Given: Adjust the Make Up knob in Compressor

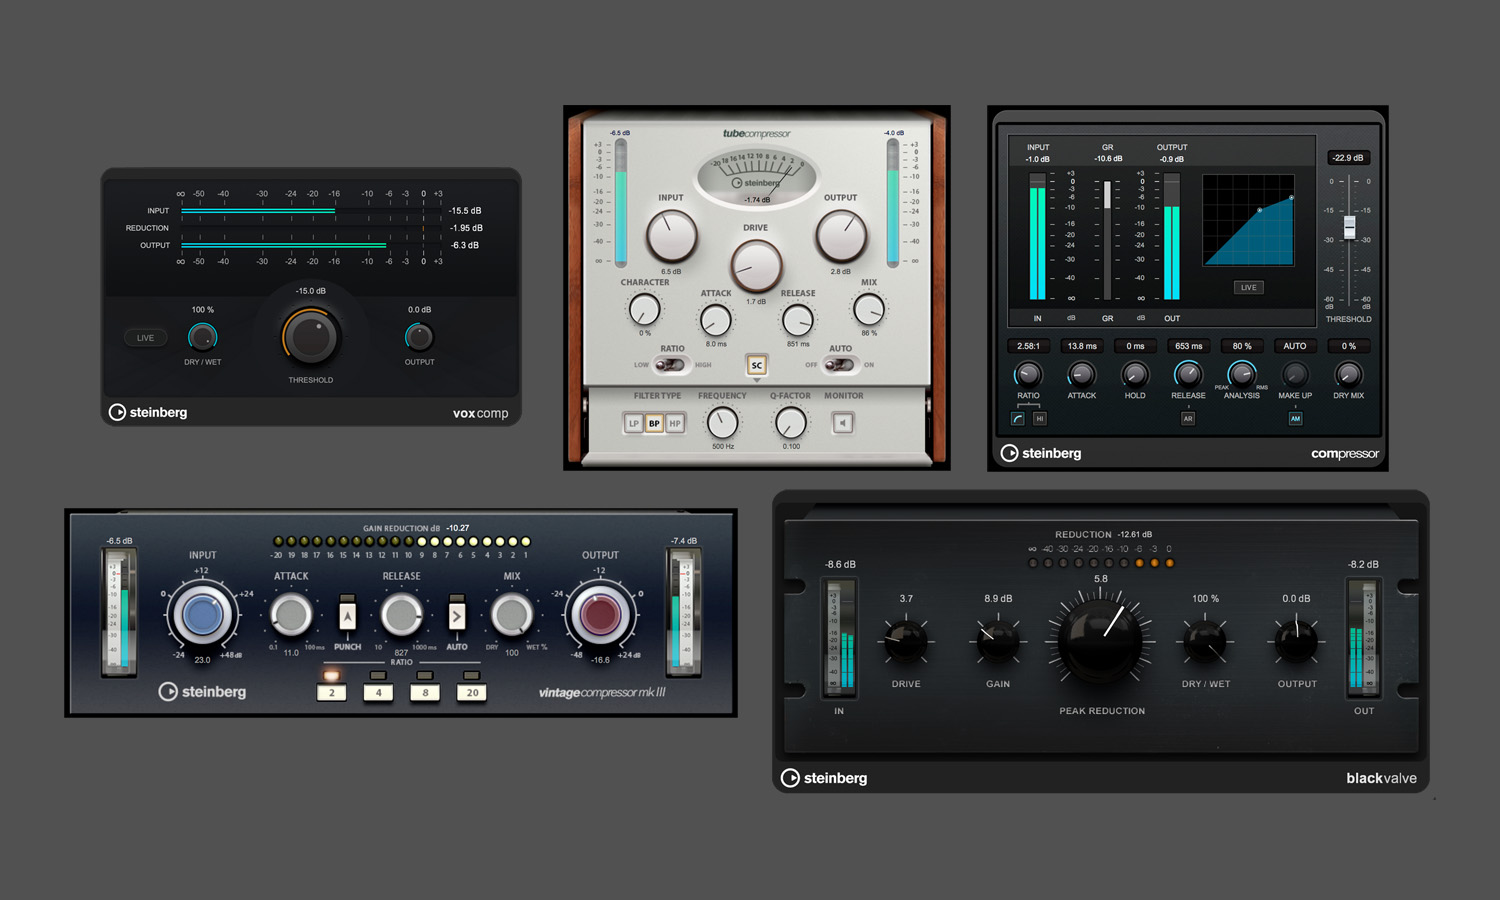Looking at the screenshot, I should [x=1295, y=375].
